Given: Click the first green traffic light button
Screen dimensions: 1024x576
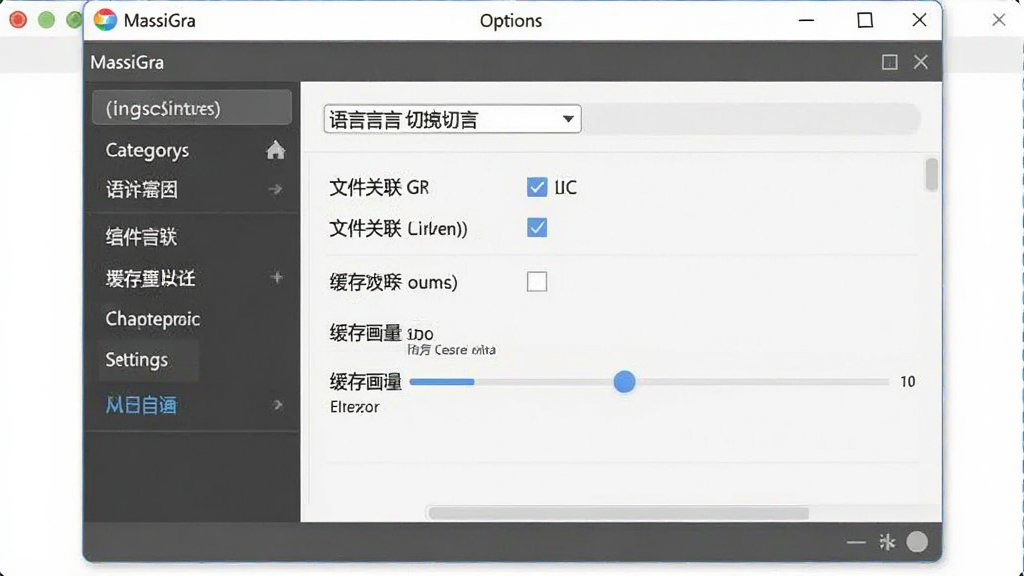Looking at the screenshot, I should click(46, 20).
